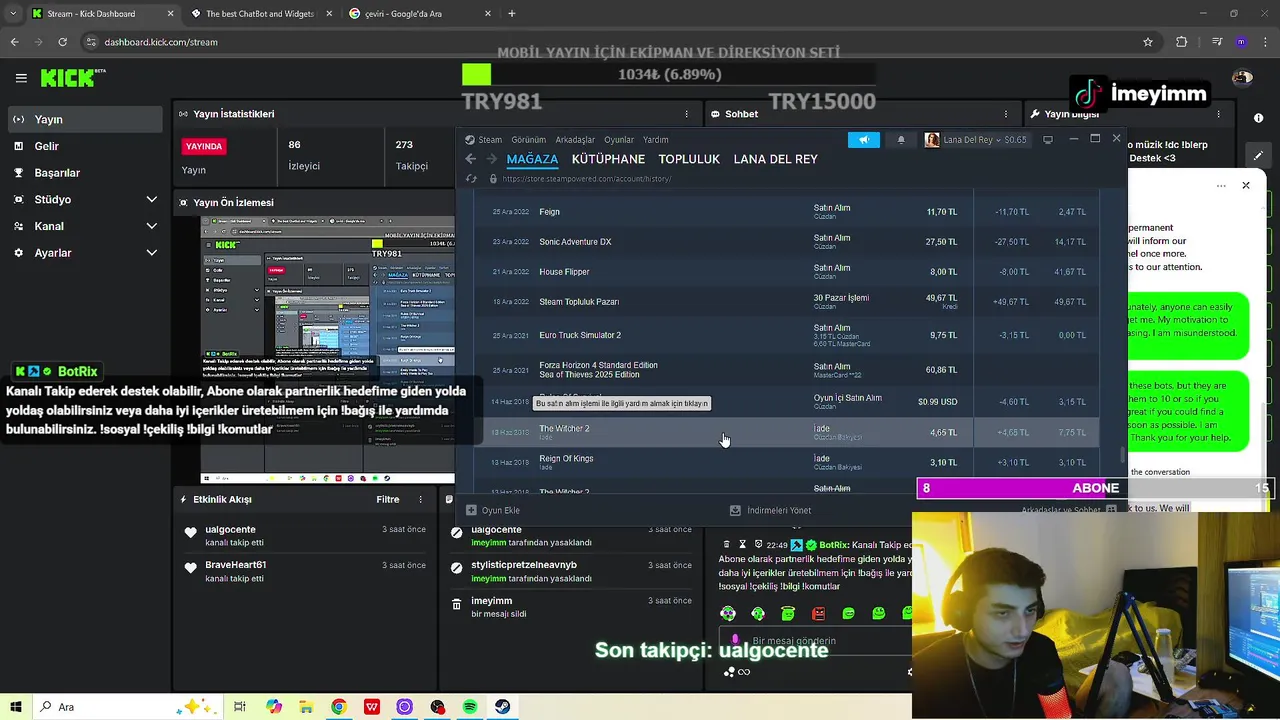Reload the Steam store page
The width and height of the screenshot is (1280, 720).
tap(471, 179)
